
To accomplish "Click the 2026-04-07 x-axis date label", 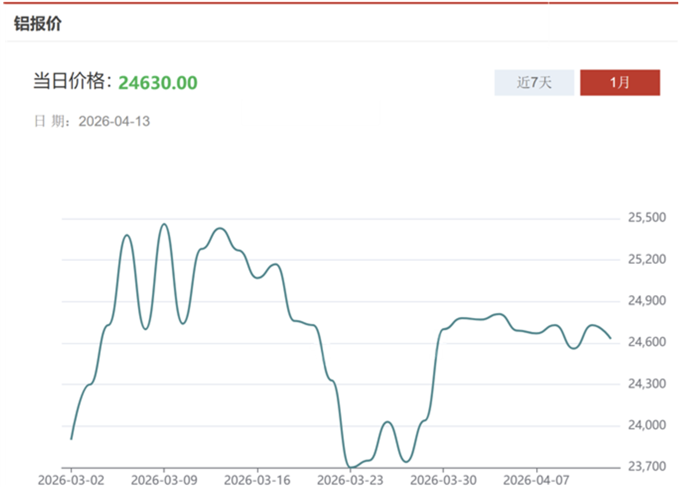I will [537, 478].
